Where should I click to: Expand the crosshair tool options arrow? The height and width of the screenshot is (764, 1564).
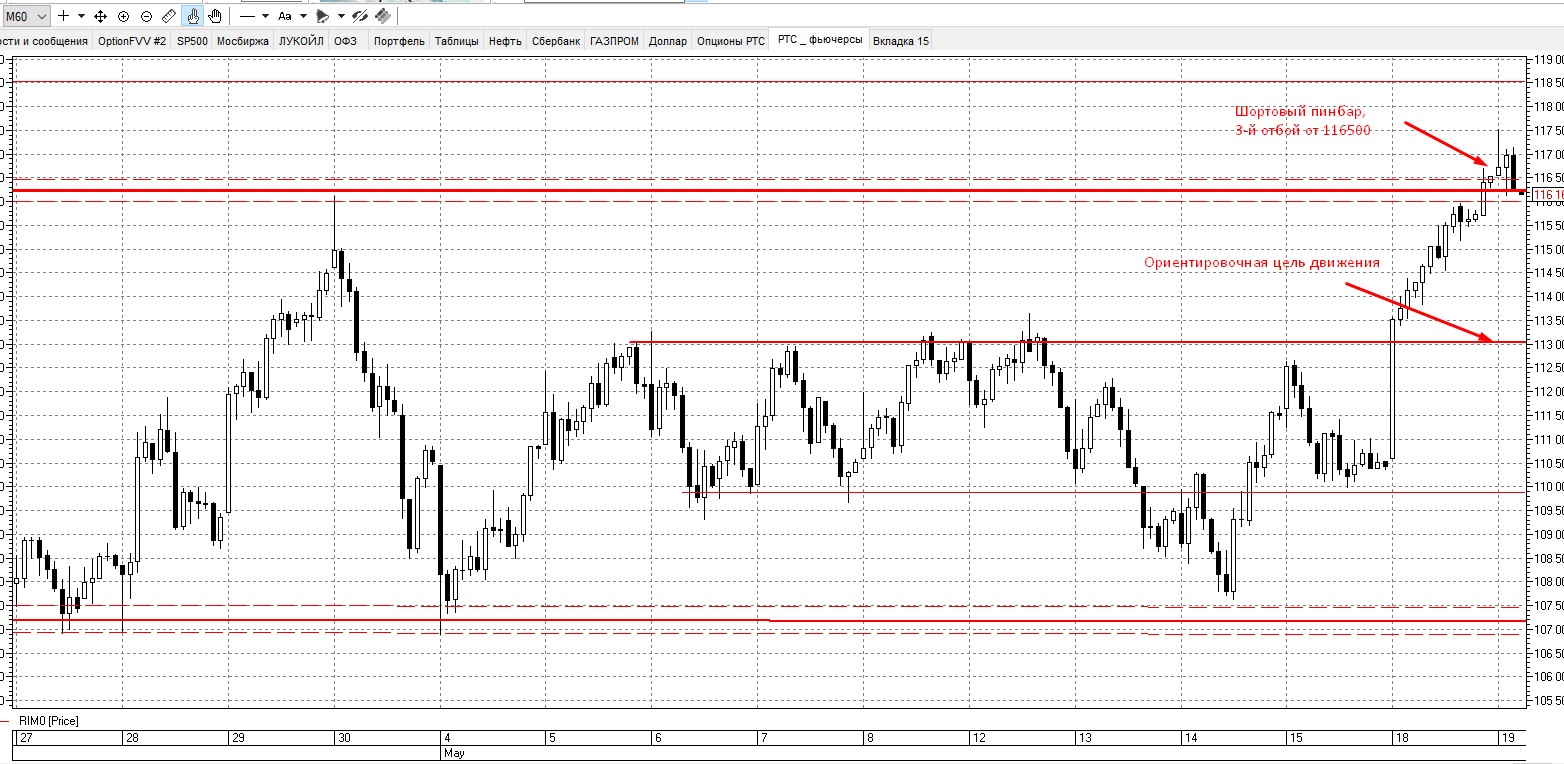coord(82,16)
